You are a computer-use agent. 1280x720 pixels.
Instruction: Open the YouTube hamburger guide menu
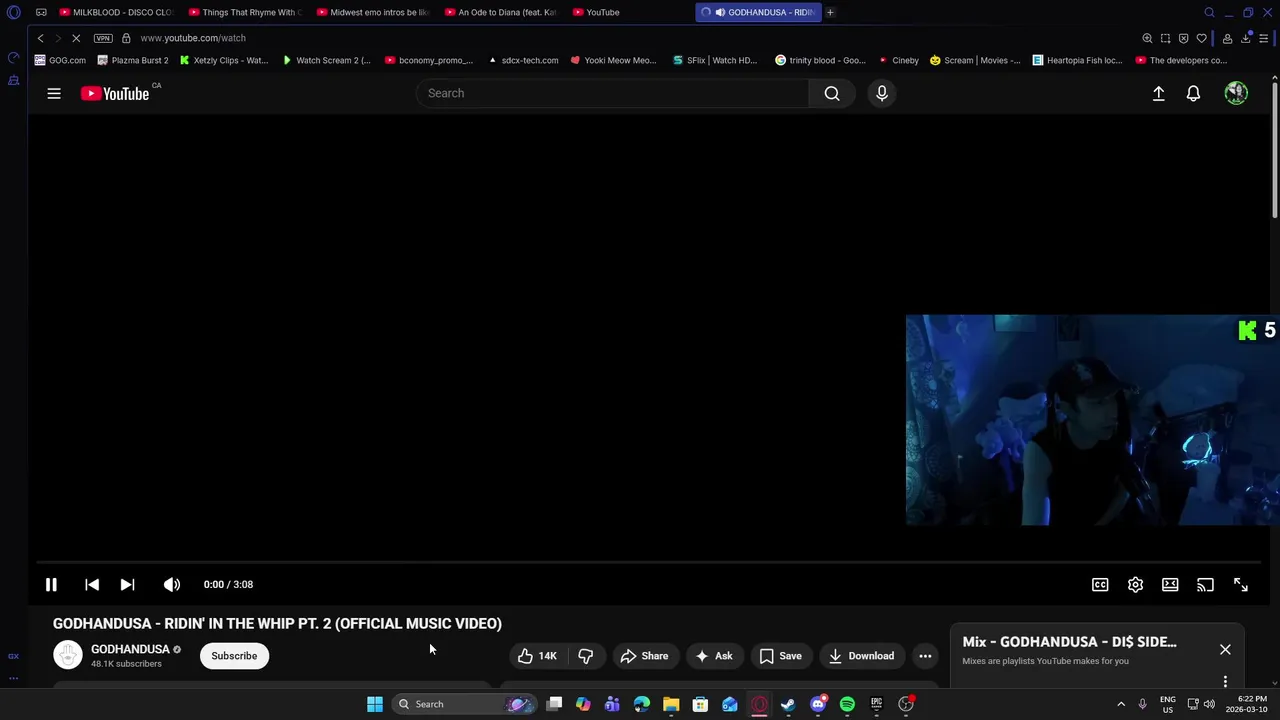[x=54, y=93]
